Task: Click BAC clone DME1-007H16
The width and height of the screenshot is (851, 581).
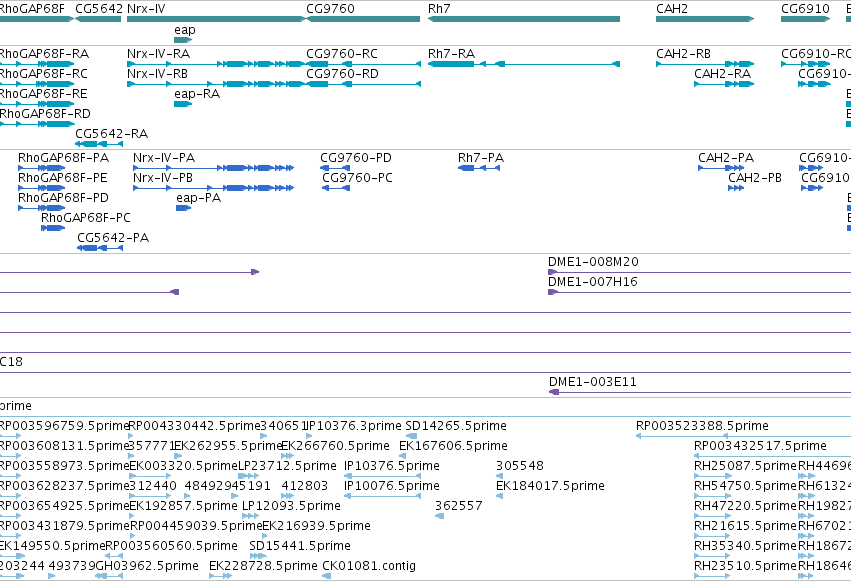Action: click(x=700, y=292)
